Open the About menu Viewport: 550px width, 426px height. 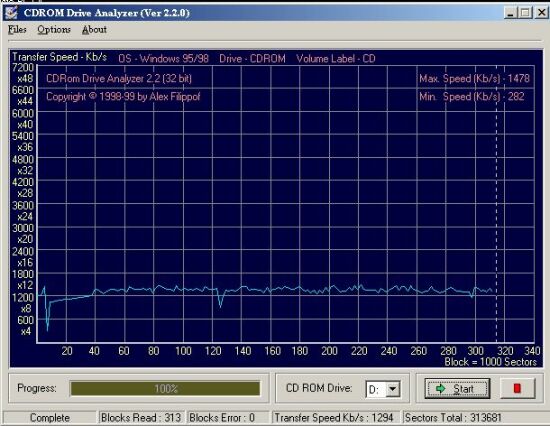click(94, 29)
